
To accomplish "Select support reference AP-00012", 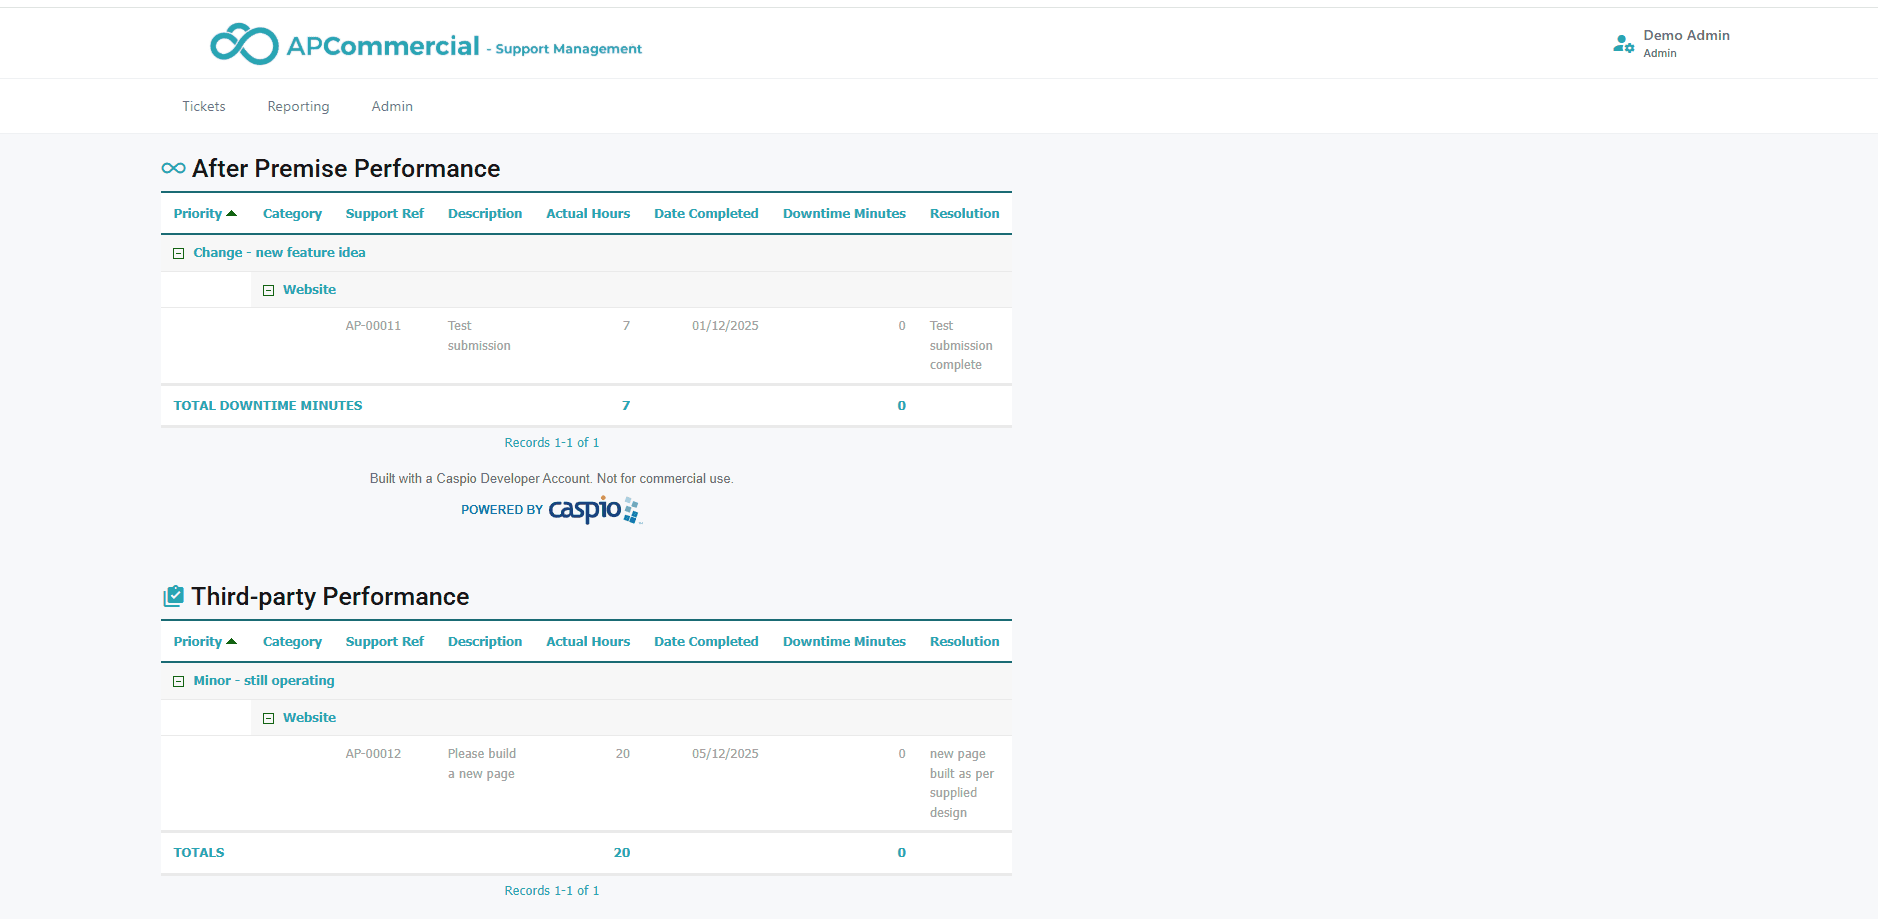I will [x=373, y=753].
